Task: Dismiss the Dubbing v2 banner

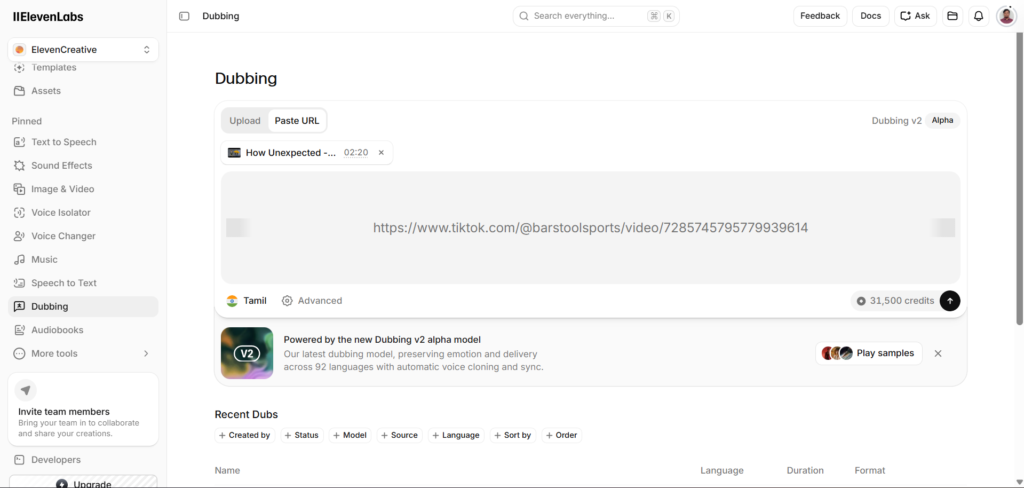Action: click(938, 353)
